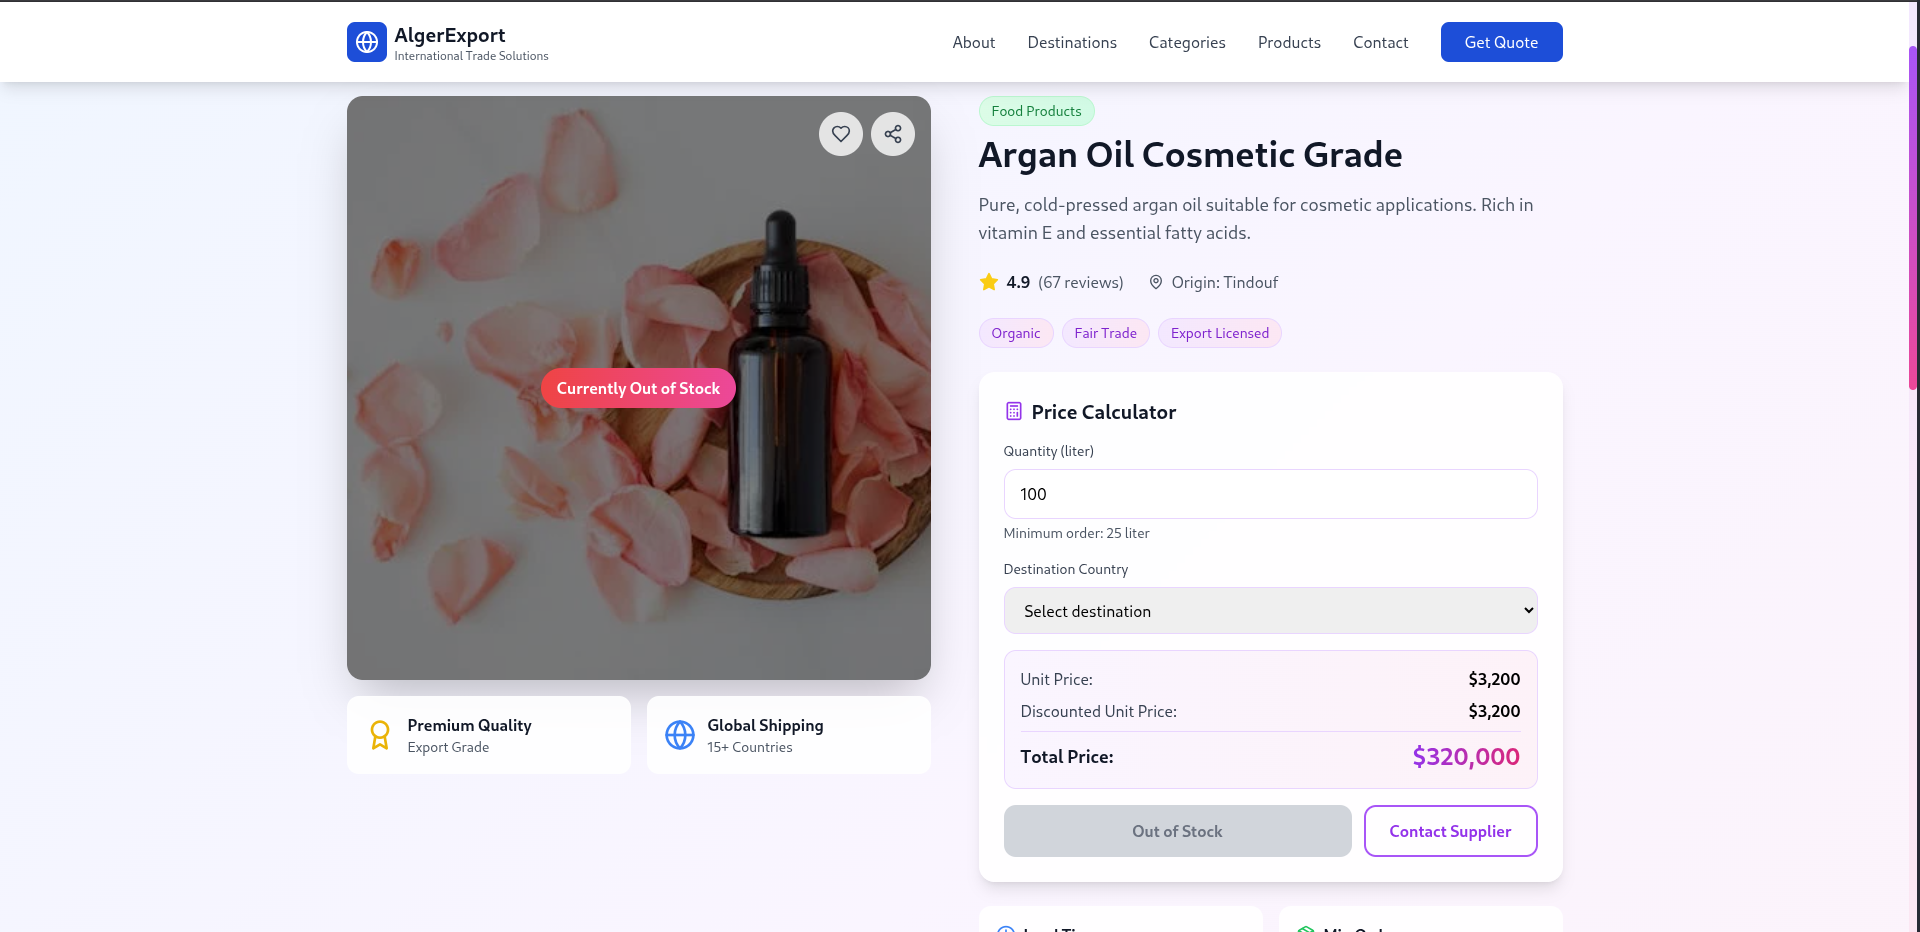The height and width of the screenshot is (932, 1920).
Task: Open the Select destination dropdown
Action: (x=1270, y=611)
